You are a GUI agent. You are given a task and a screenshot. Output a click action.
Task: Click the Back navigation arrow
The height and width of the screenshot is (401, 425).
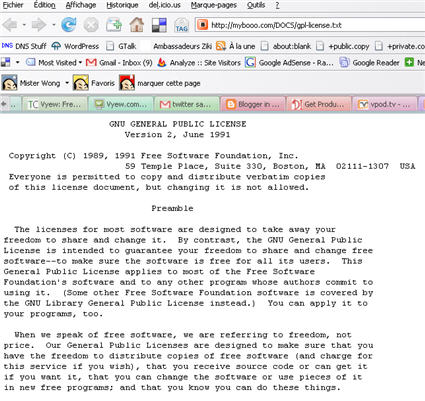[x=10, y=25]
